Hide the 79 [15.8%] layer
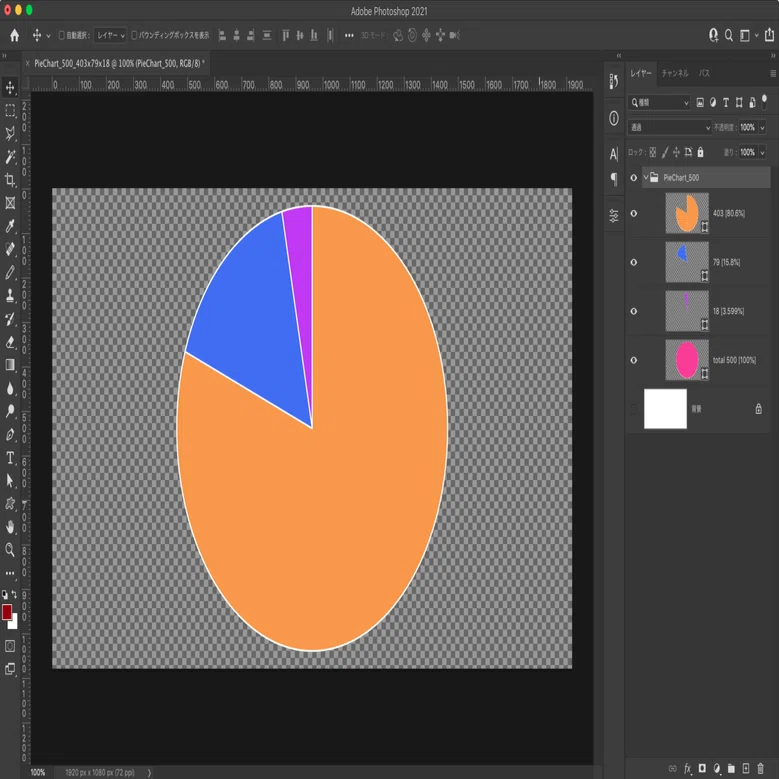 point(633,262)
